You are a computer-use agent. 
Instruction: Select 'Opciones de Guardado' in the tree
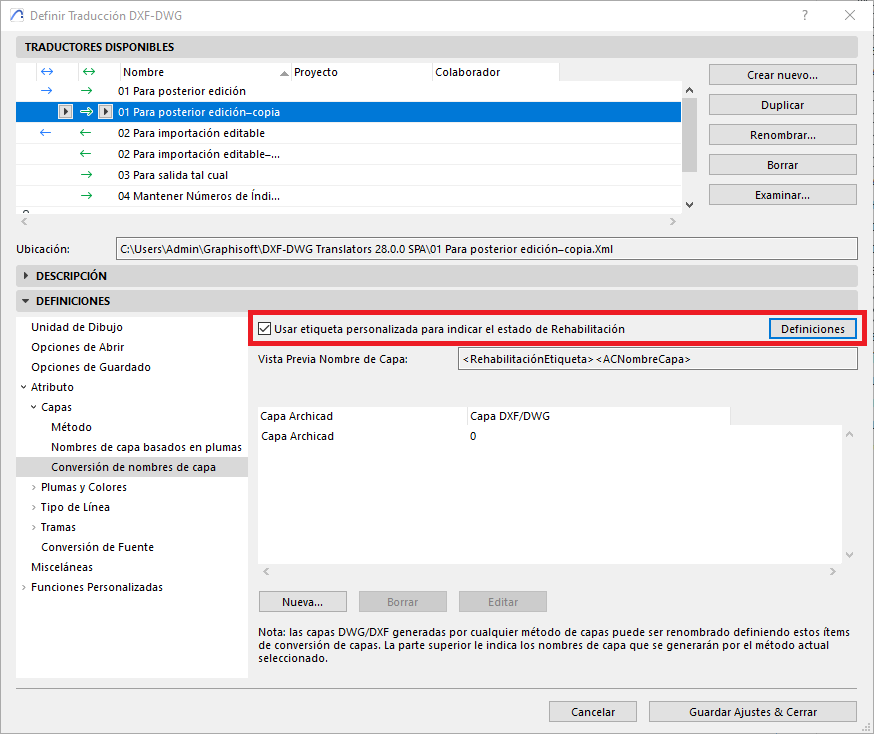[x=91, y=367]
